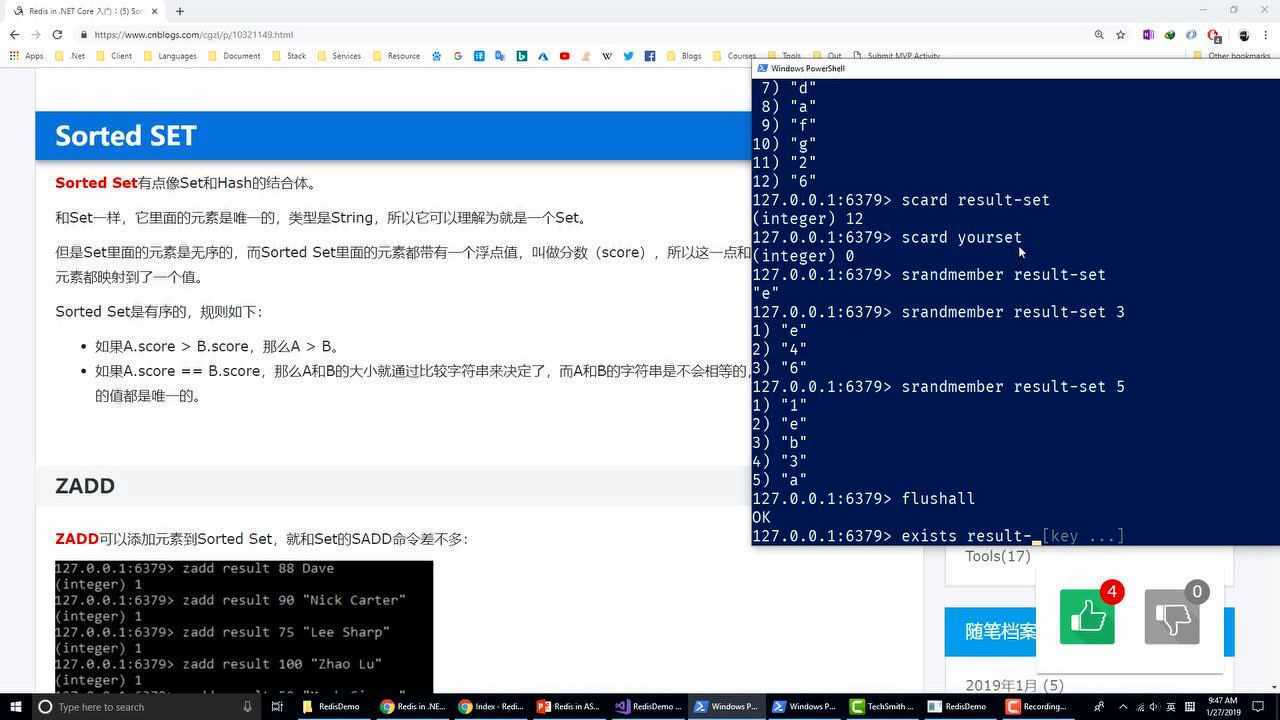Open the Tools(17) sidebar link

coord(997,556)
